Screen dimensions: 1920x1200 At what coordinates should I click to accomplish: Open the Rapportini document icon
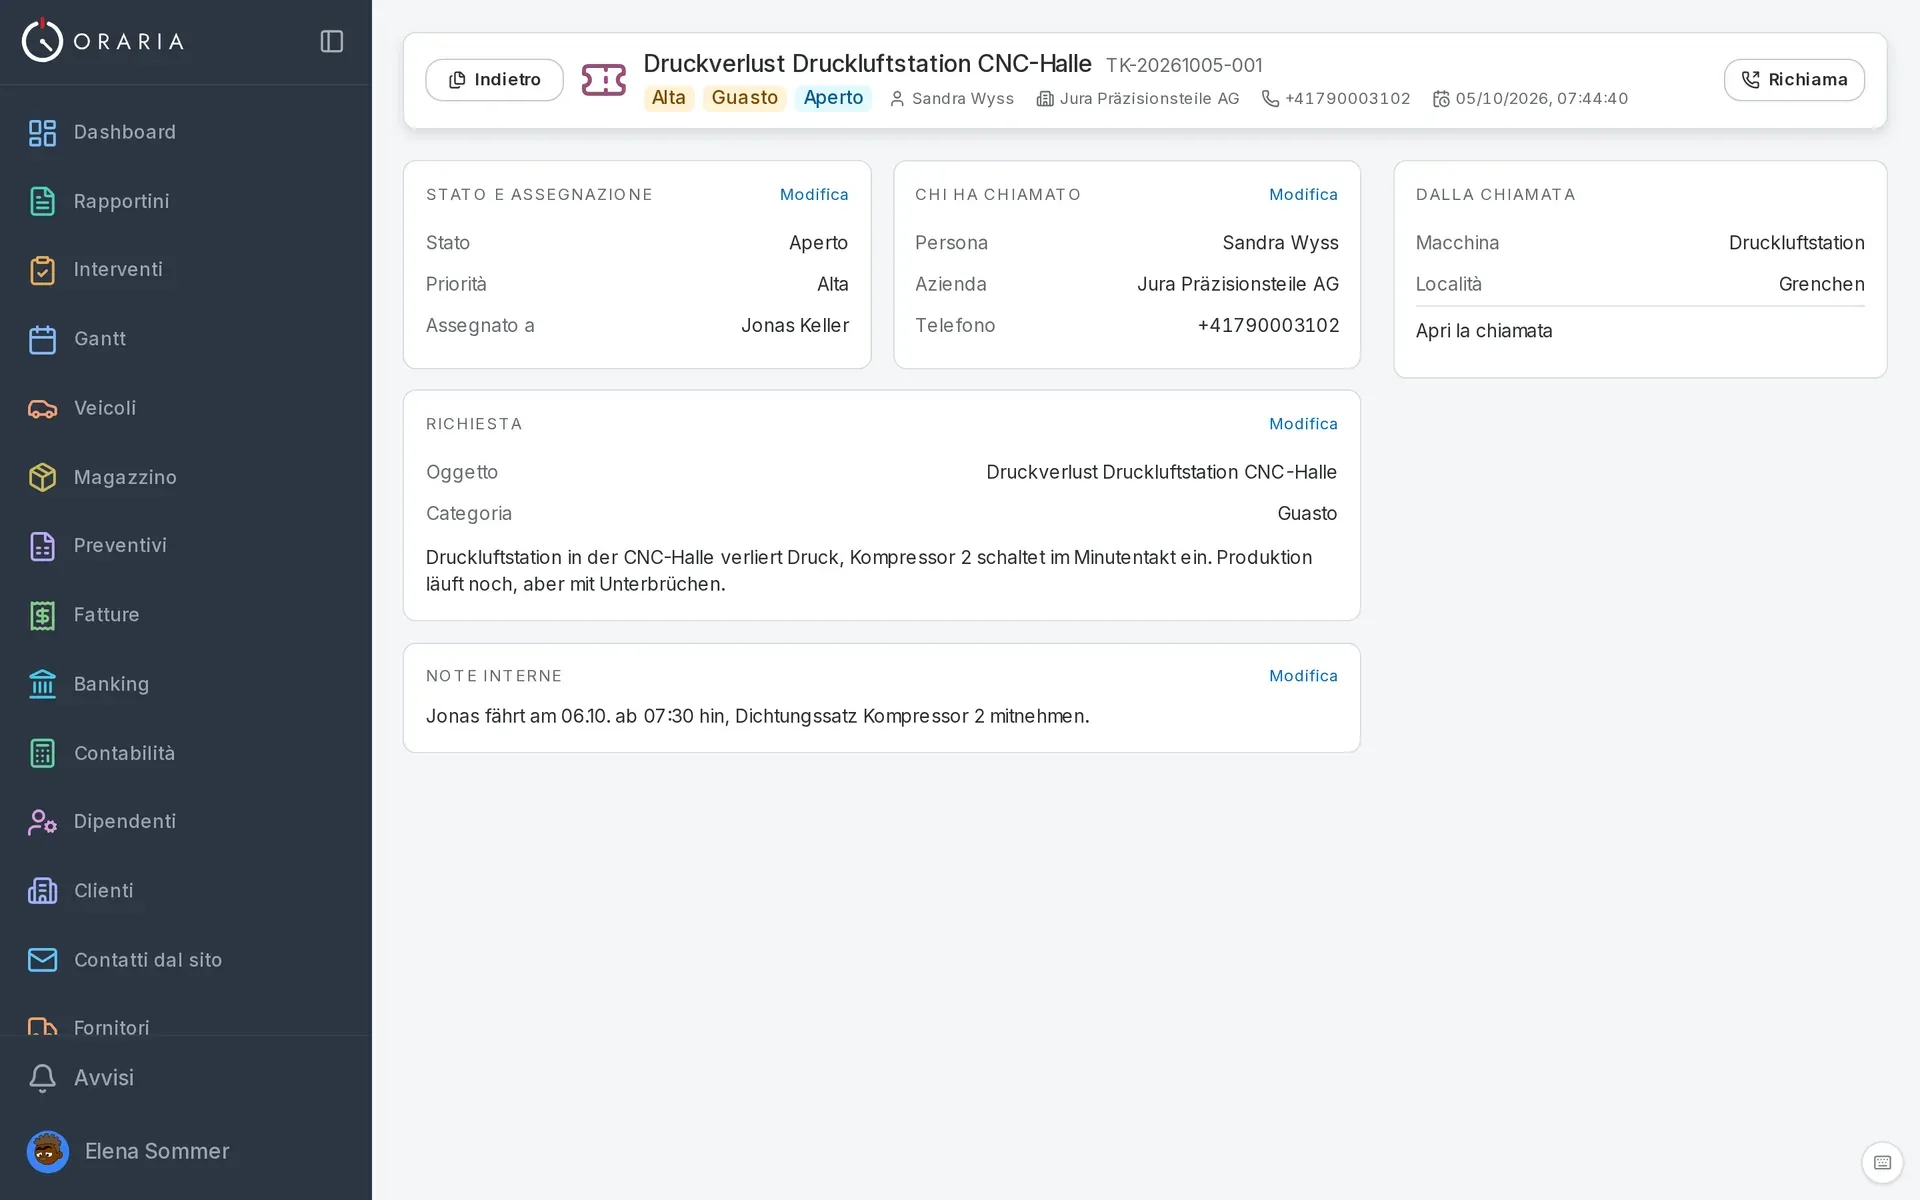coord(42,201)
